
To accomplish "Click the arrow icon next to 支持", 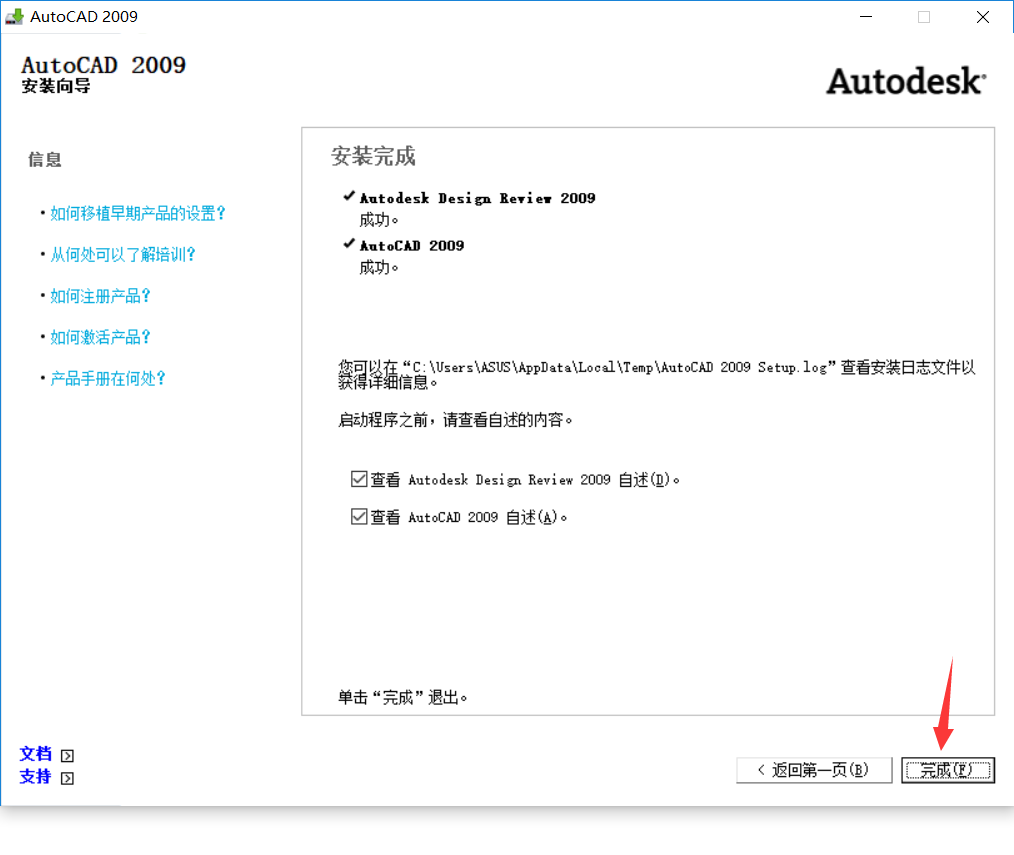I will (x=67, y=778).
